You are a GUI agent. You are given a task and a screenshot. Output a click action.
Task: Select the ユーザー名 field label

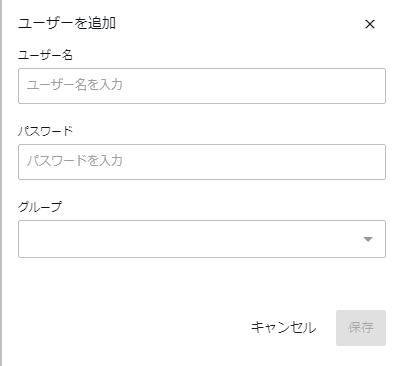pos(45,55)
